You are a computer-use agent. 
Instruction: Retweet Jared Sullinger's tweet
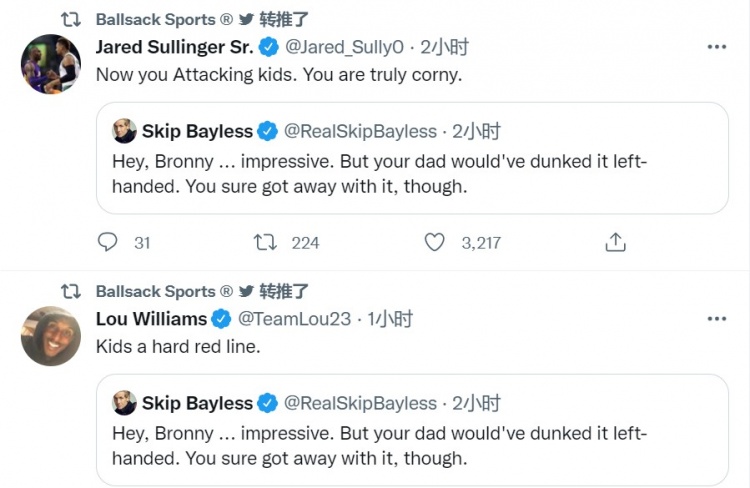(x=265, y=242)
